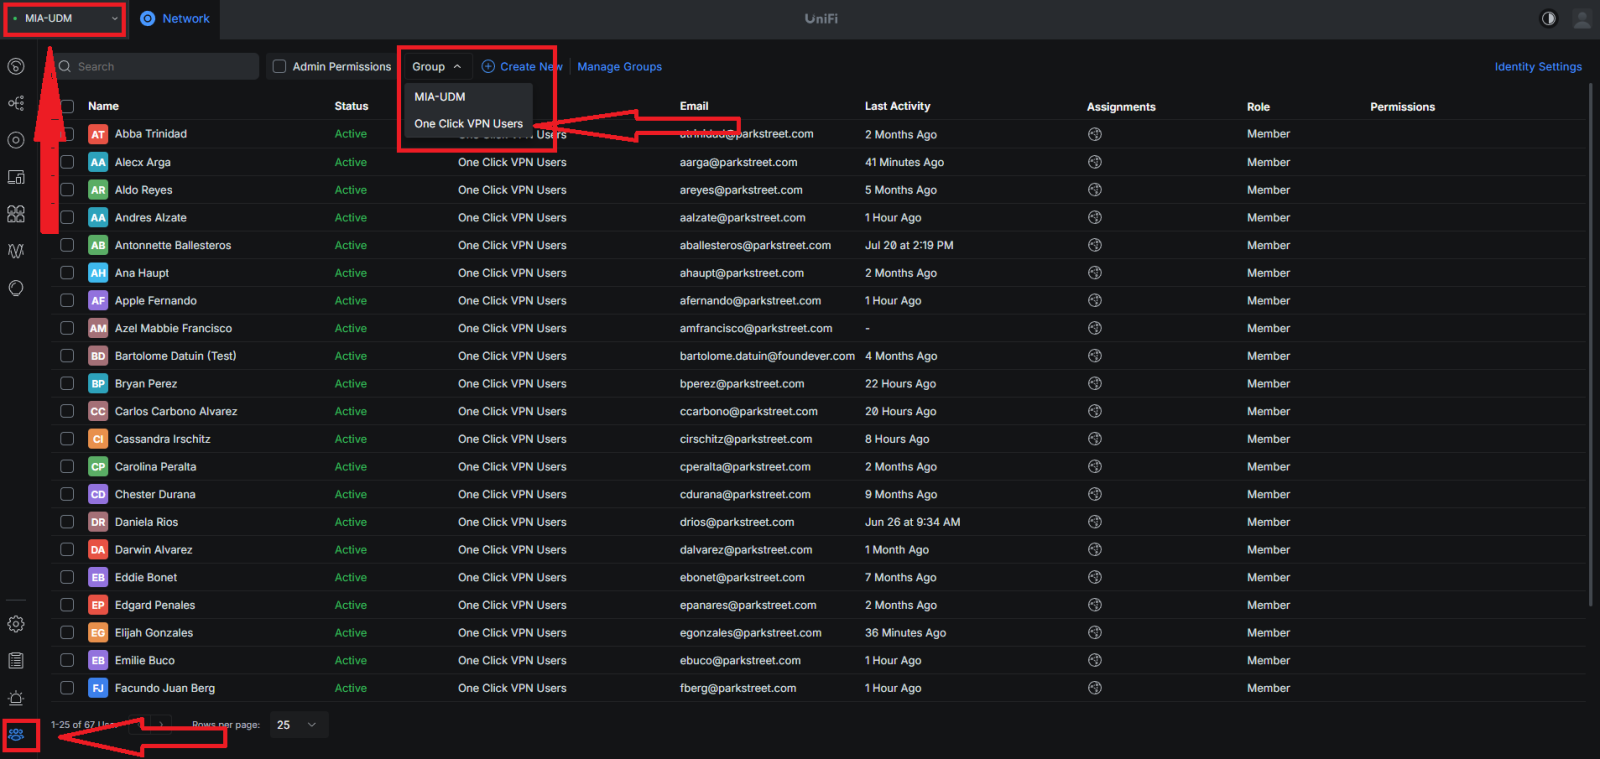Toggle the light/dark theme contrast icon
This screenshot has width=1600, height=759.
(1549, 18)
